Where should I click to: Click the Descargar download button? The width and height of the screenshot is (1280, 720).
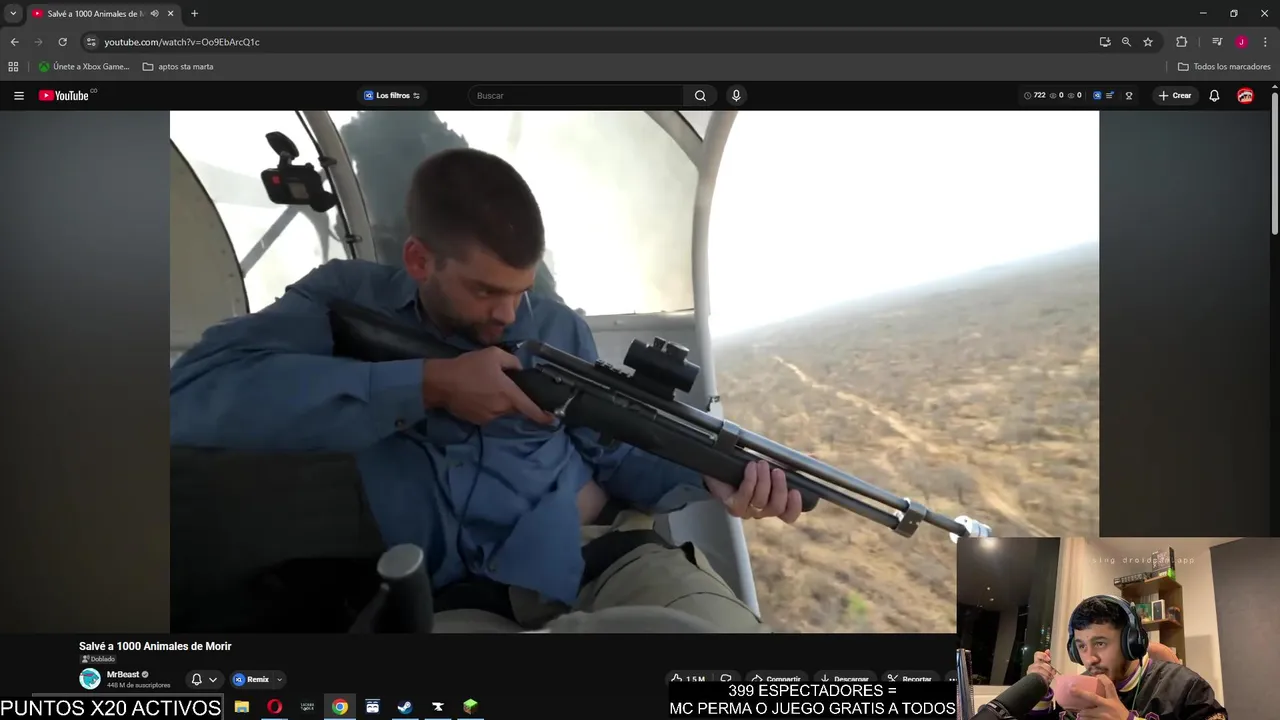tap(845, 679)
